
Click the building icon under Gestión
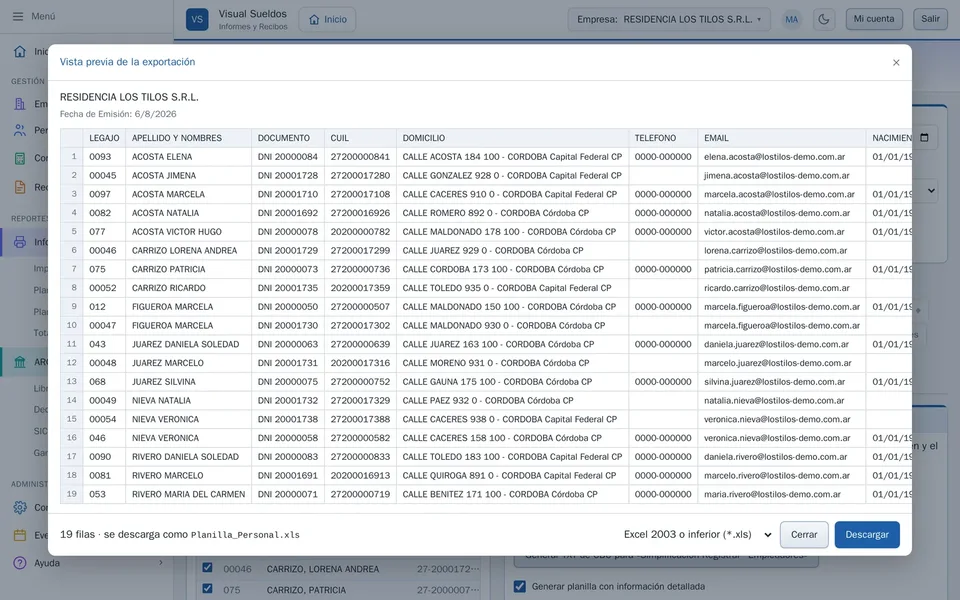[20, 104]
